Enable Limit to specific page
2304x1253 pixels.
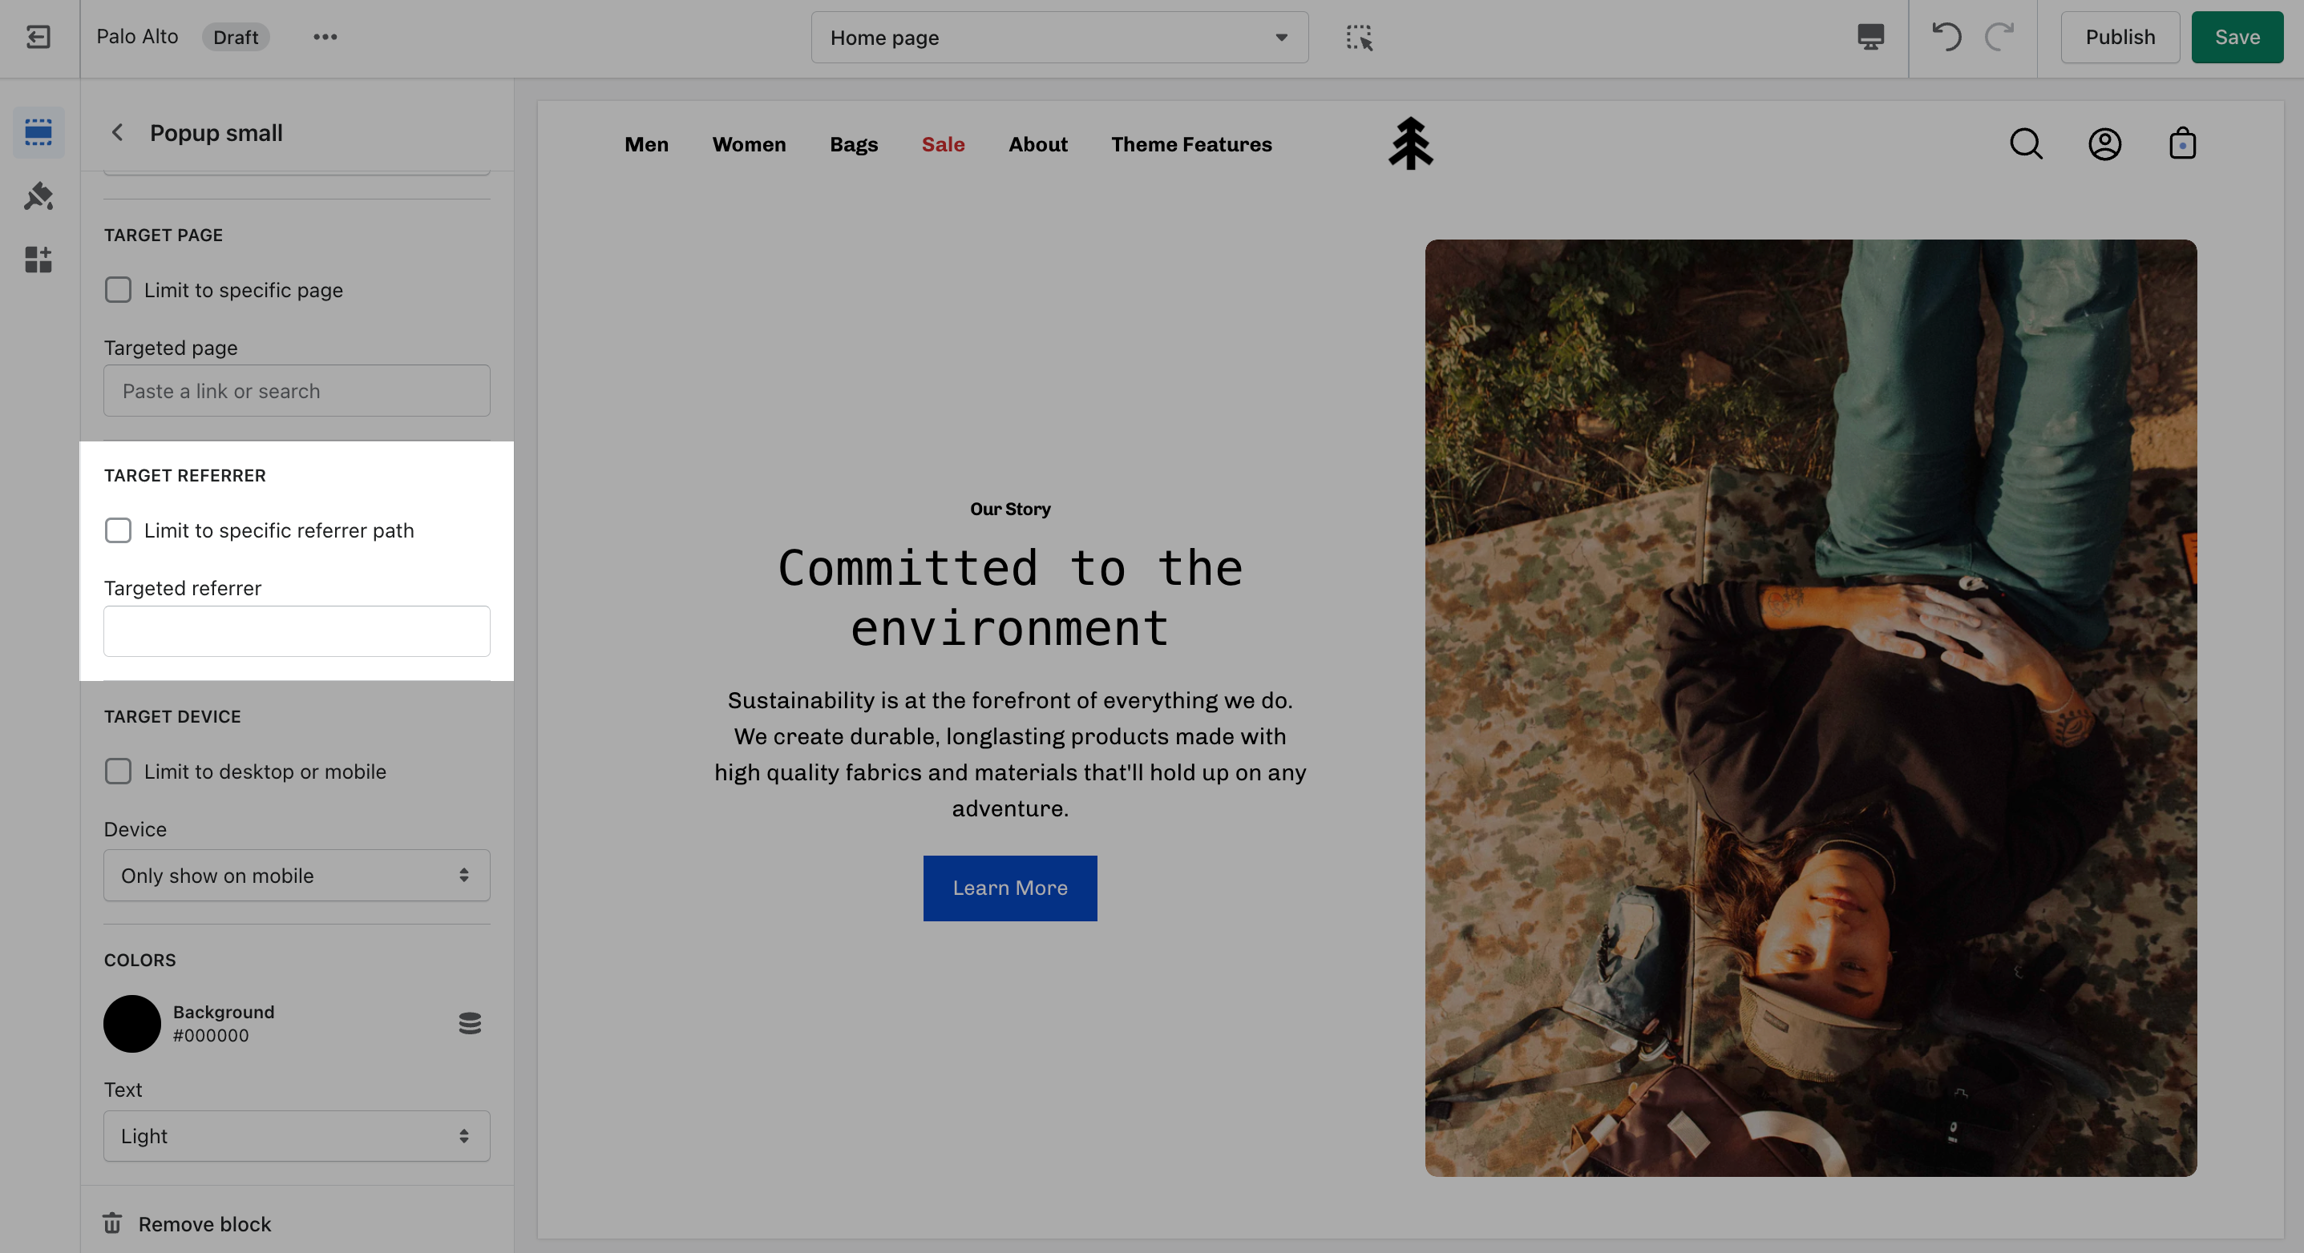point(118,290)
